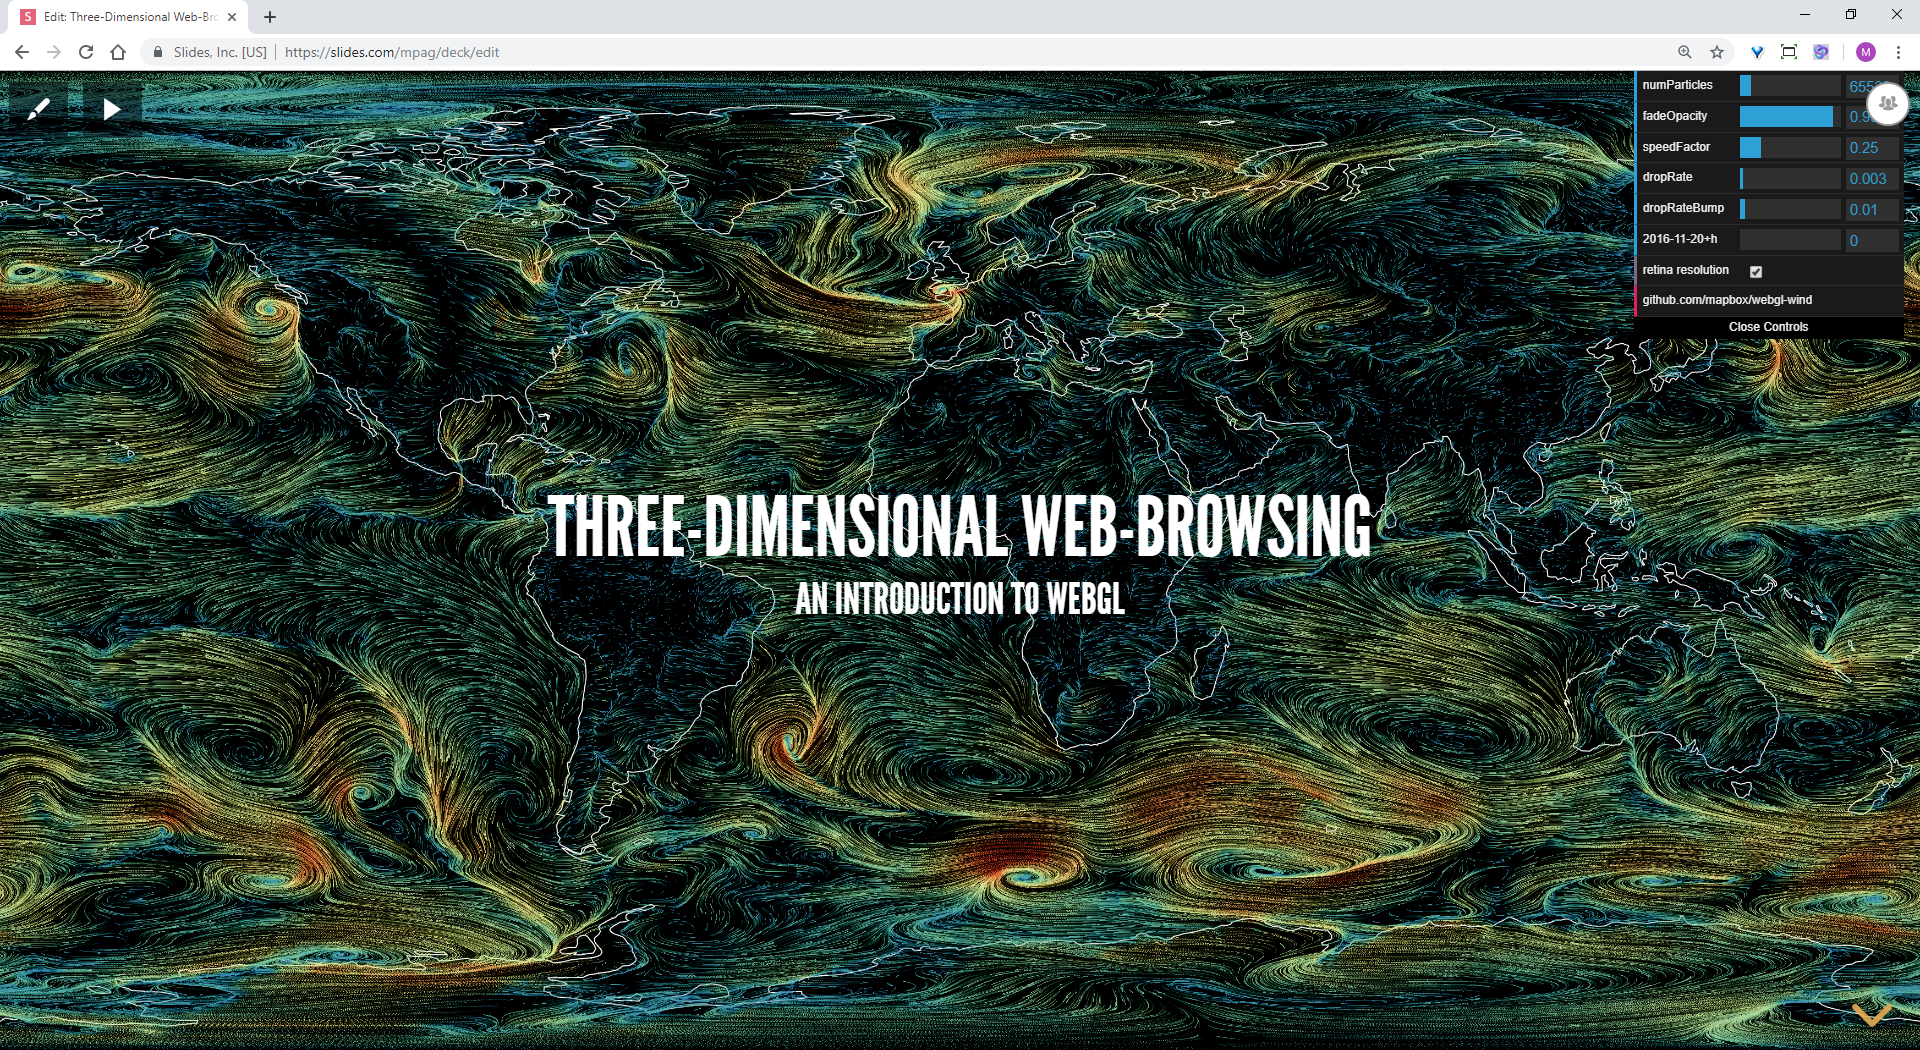
Task: Go back in browser history
Action: click(x=22, y=52)
